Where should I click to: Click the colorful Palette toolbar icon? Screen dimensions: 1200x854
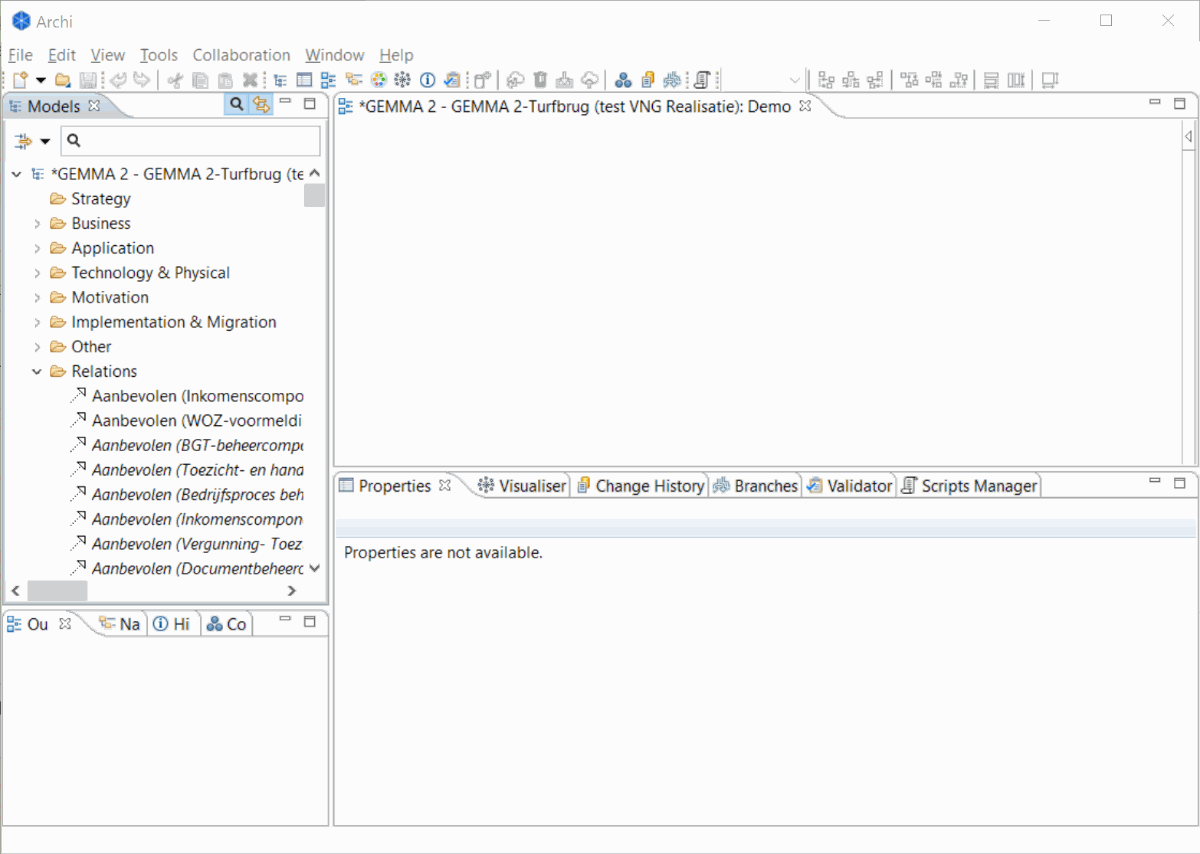pyautogui.click(x=379, y=80)
